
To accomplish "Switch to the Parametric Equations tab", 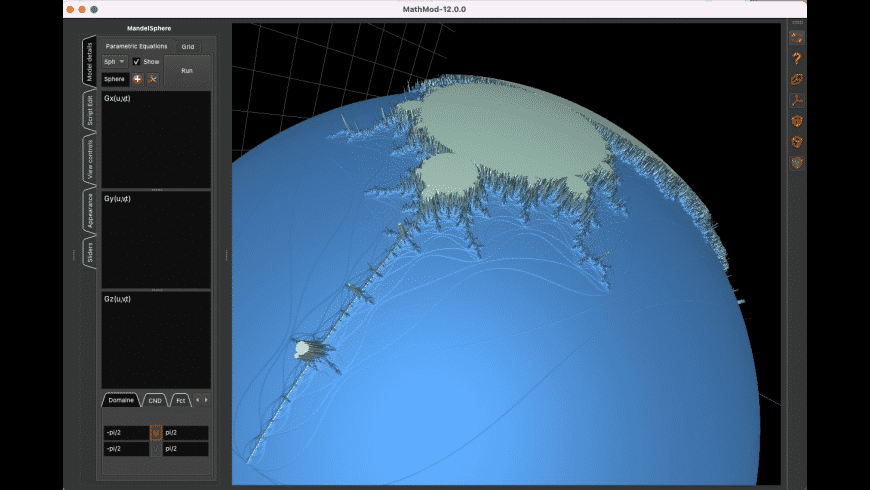I will (x=136, y=46).
